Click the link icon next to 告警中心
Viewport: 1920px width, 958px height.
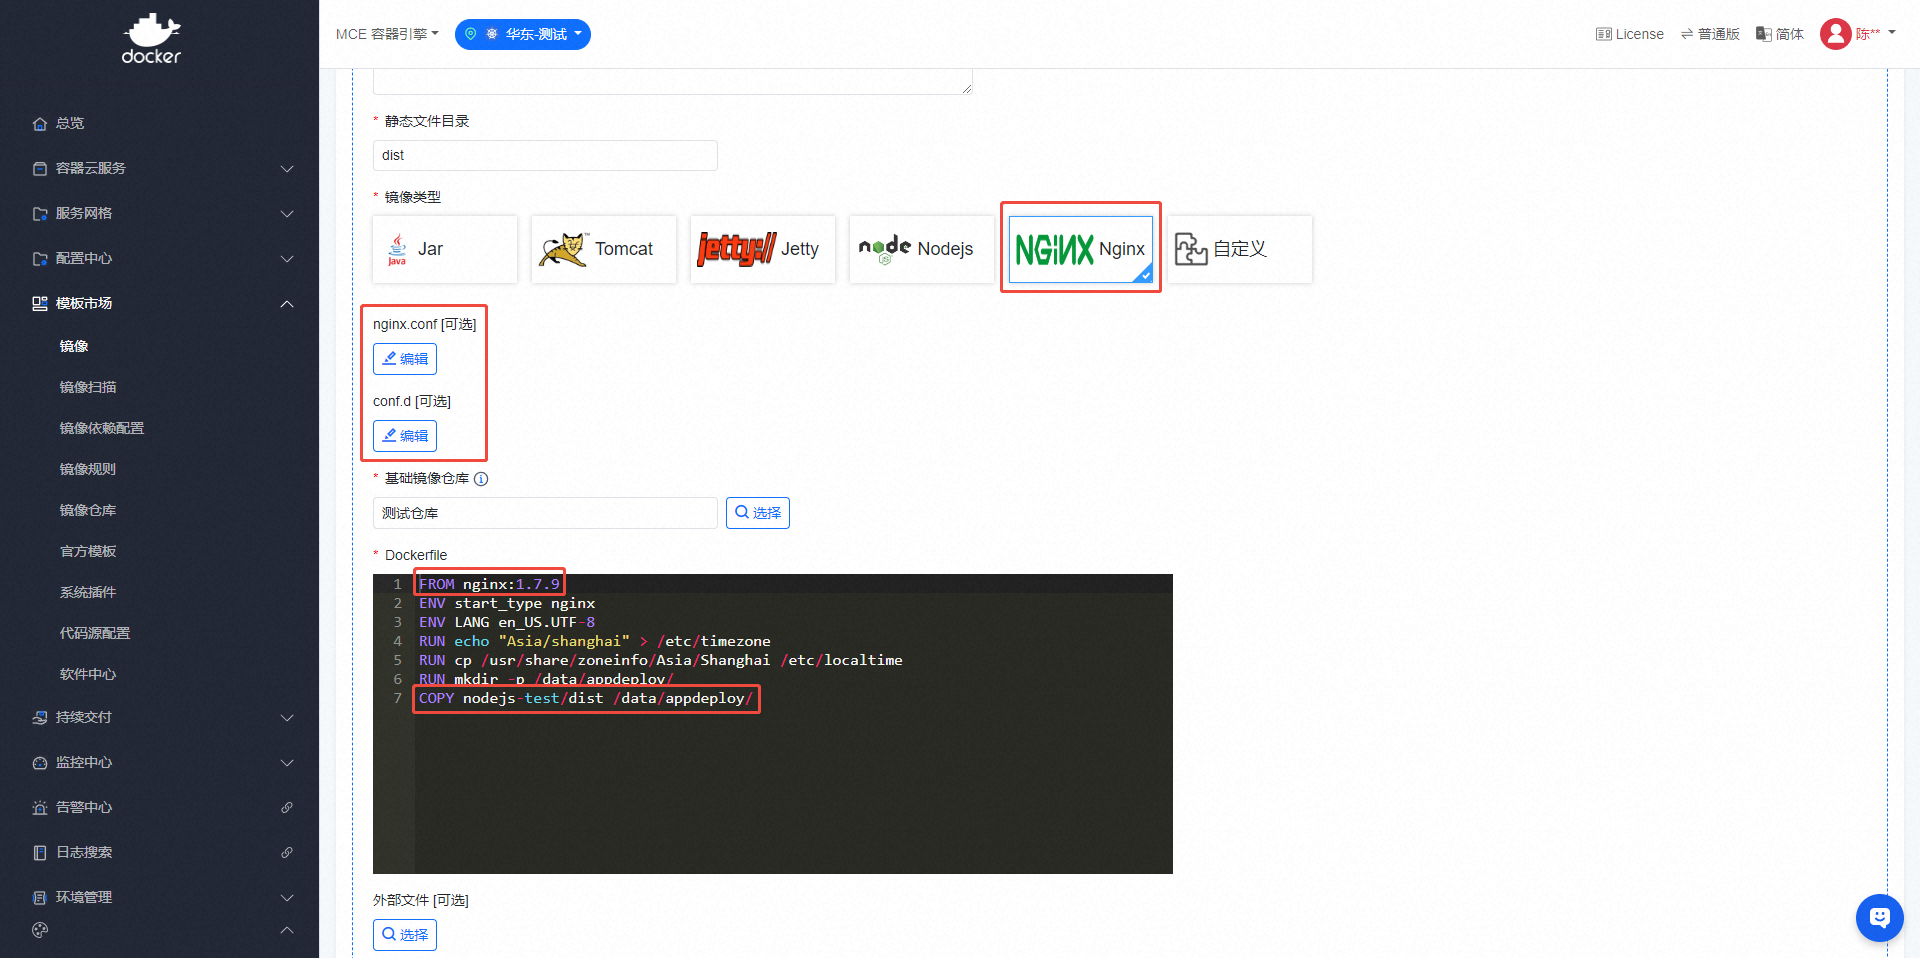(x=287, y=807)
